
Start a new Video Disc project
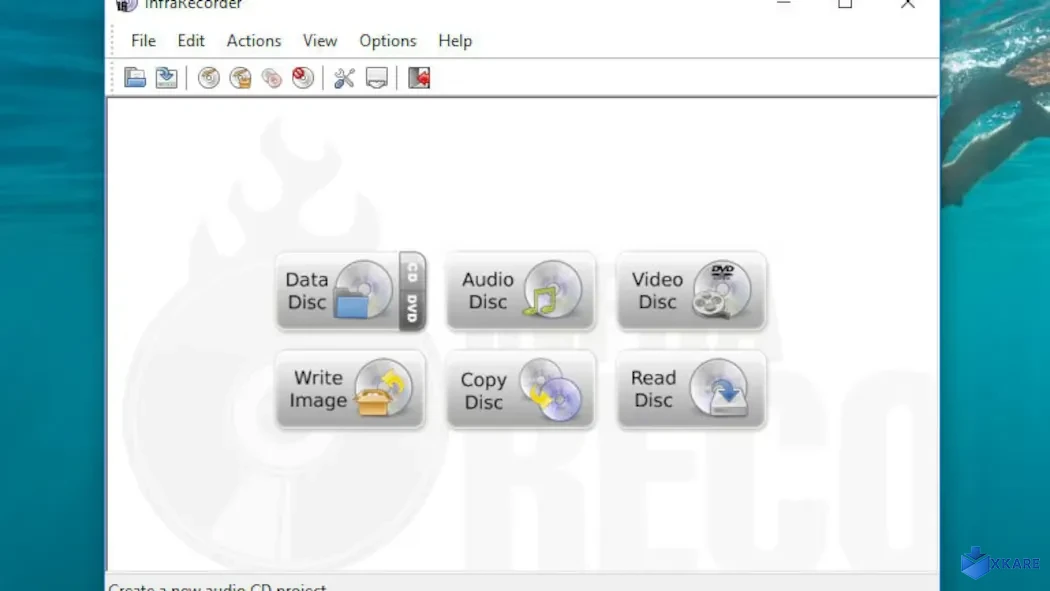click(x=691, y=291)
